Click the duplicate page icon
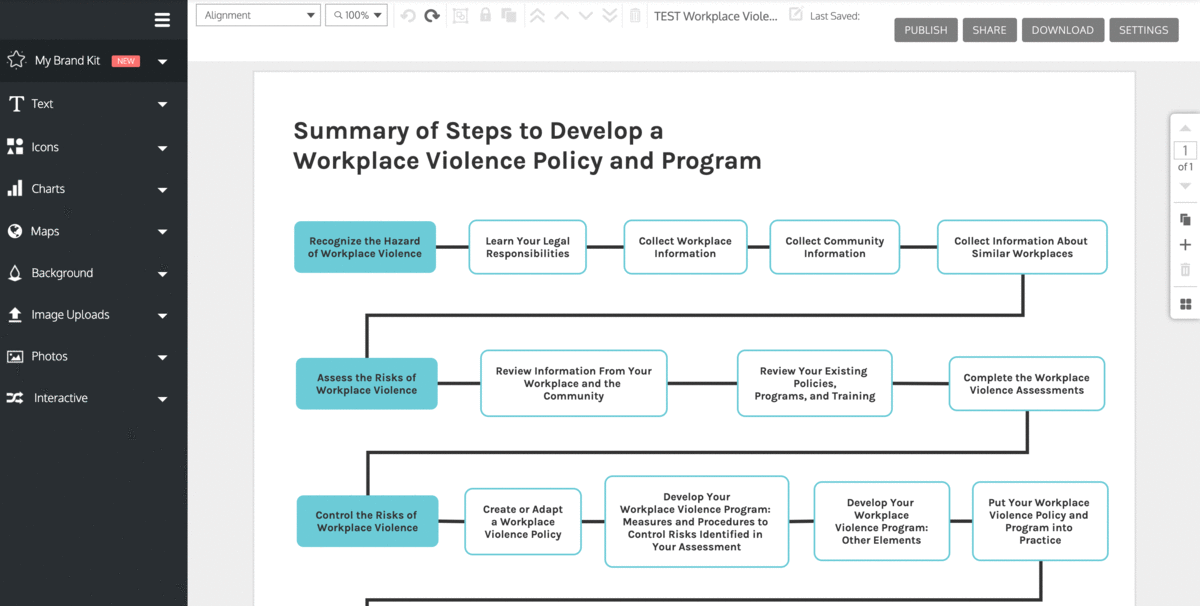The width and height of the screenshot is (1200, 606). 1185,219
